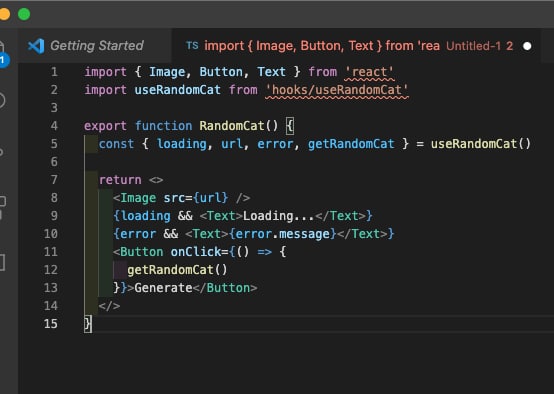Click the Button identifier in import statement
The image size is (554, 394).
[221, 72]
